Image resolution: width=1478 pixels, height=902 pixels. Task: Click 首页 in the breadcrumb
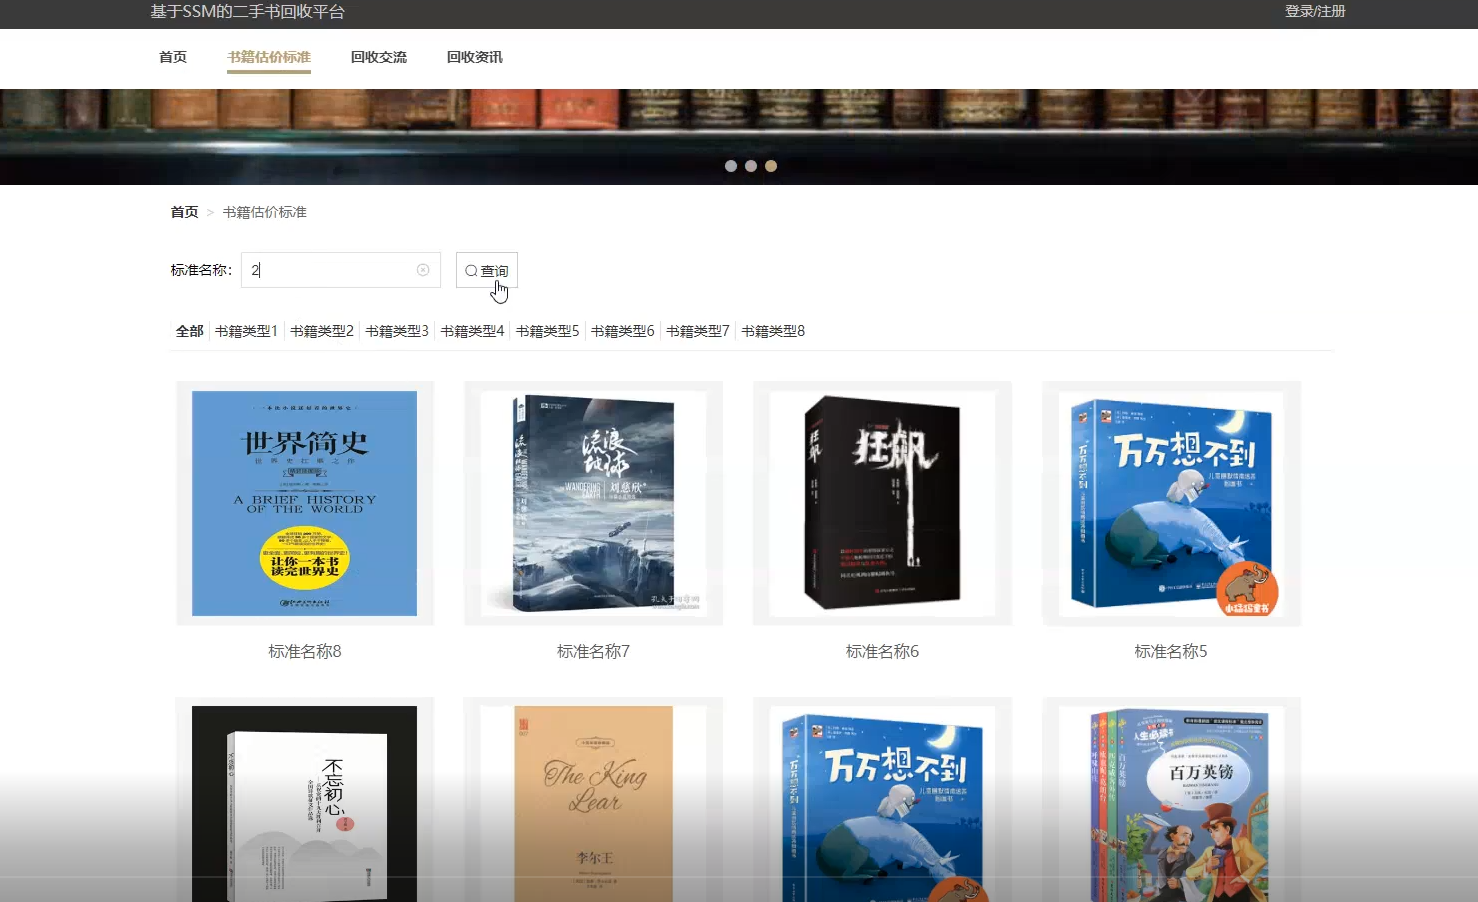pyautogui.click(x=184, y=212)
